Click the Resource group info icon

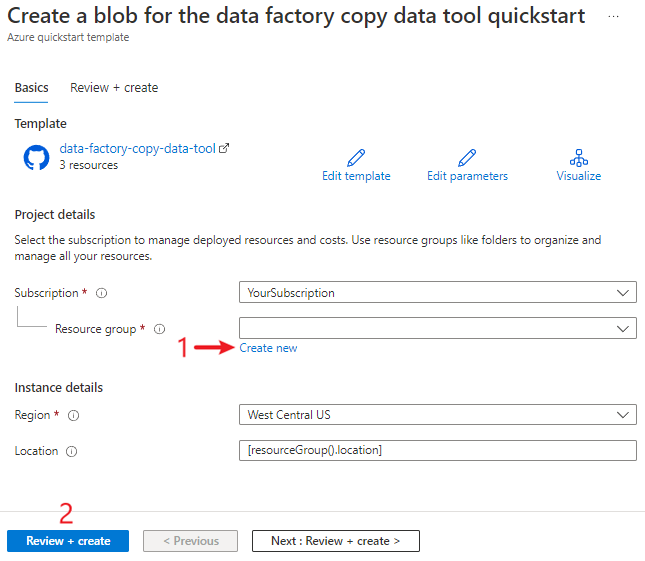point(160,329)
